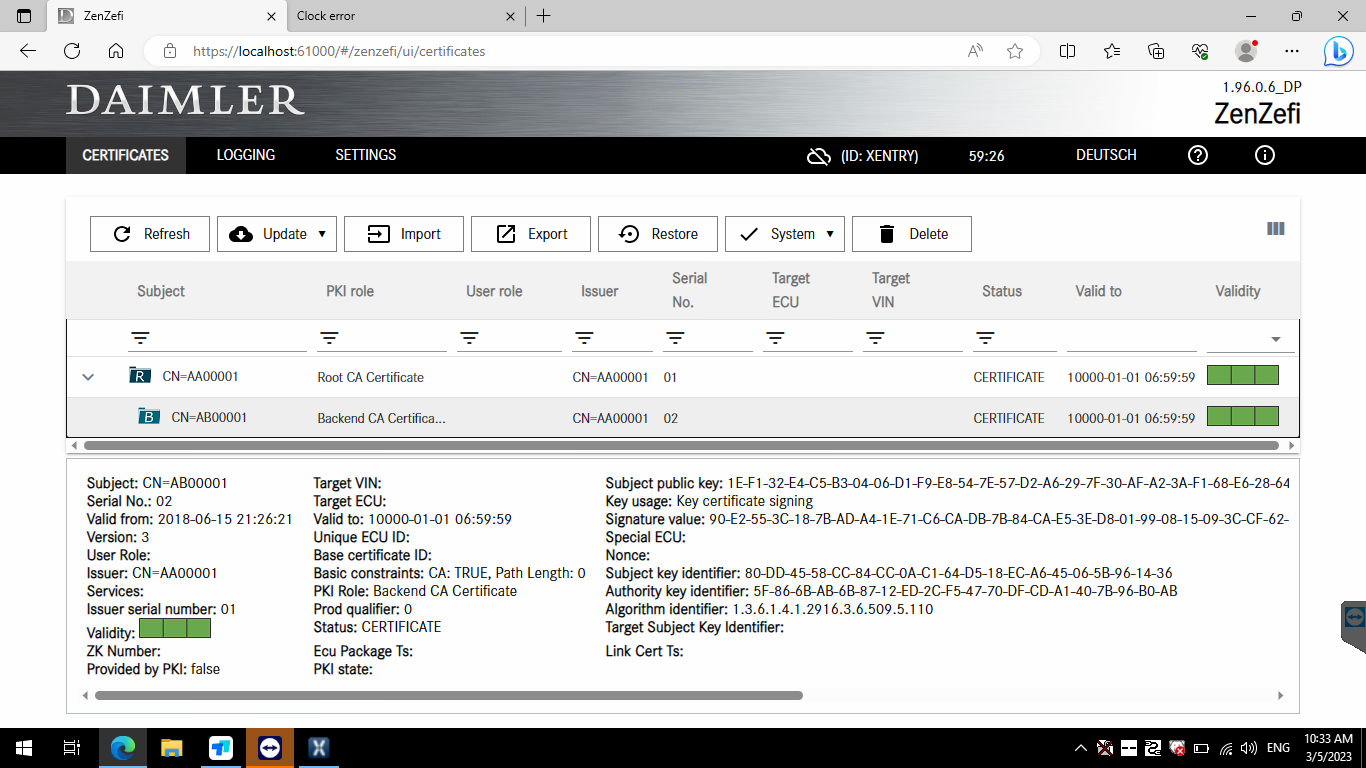
Task: Open the SETTINGS tab
Action: point(365,155)
